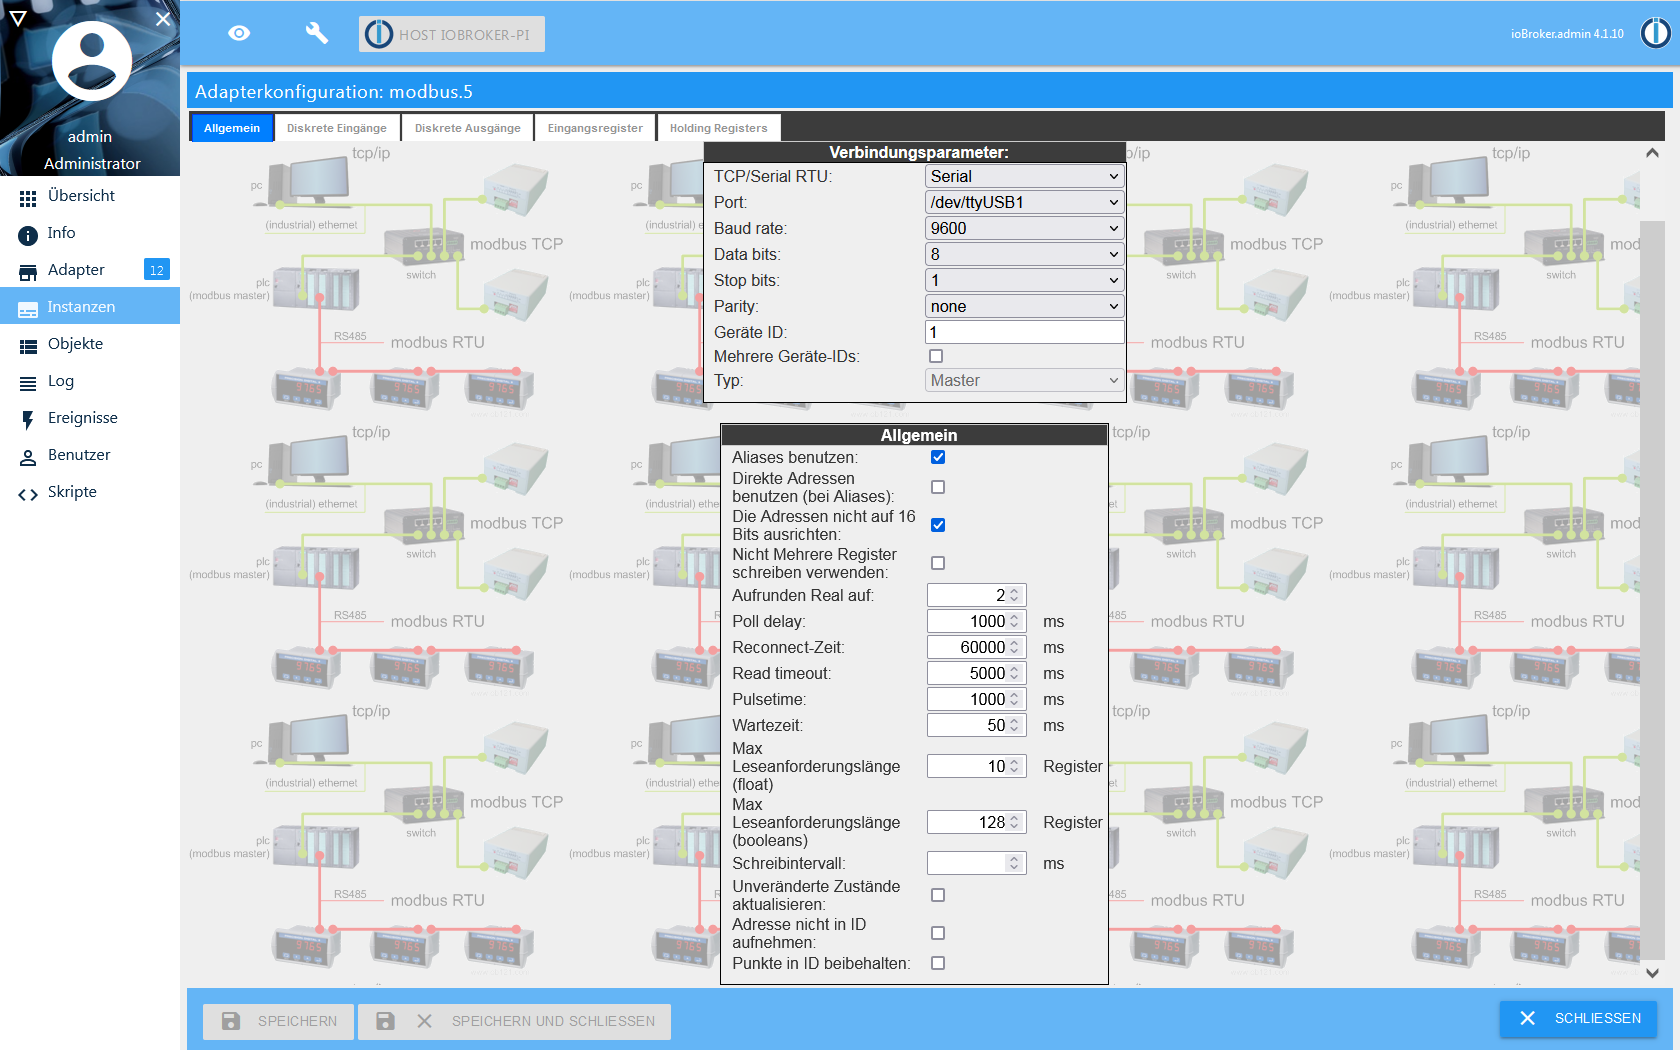Image resolution: width=1680 pixels, height=1050 pixels.
Task: Open the Port dropdown /dev/ttyUSB1
Action: point(1025,202)
